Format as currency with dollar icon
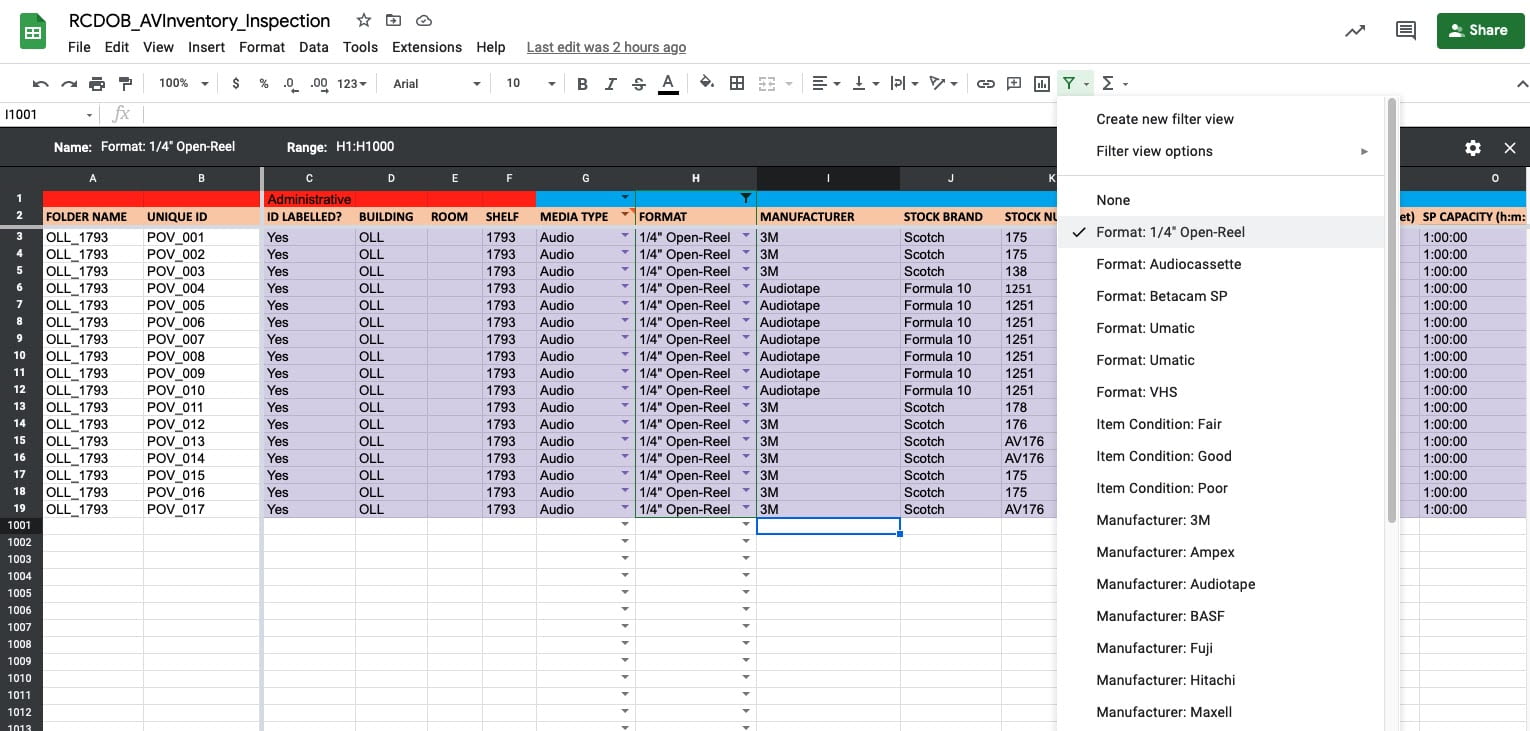Image resolution: width=1530 pixels, height=731 pixels. point(236,84)
